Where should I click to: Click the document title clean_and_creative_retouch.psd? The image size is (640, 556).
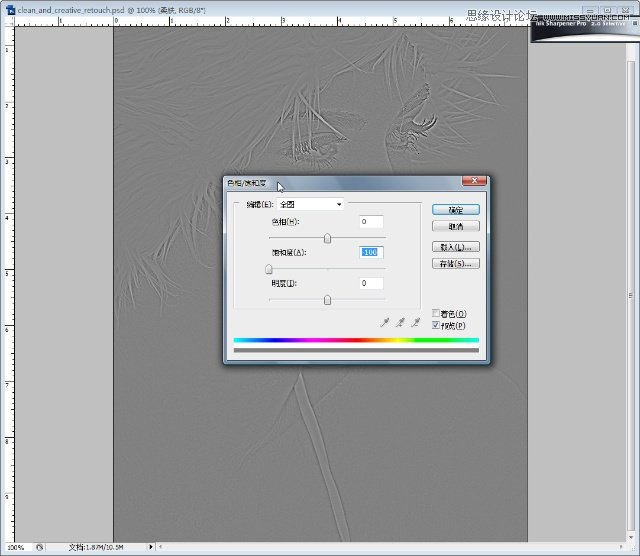[x=71, y=10]
